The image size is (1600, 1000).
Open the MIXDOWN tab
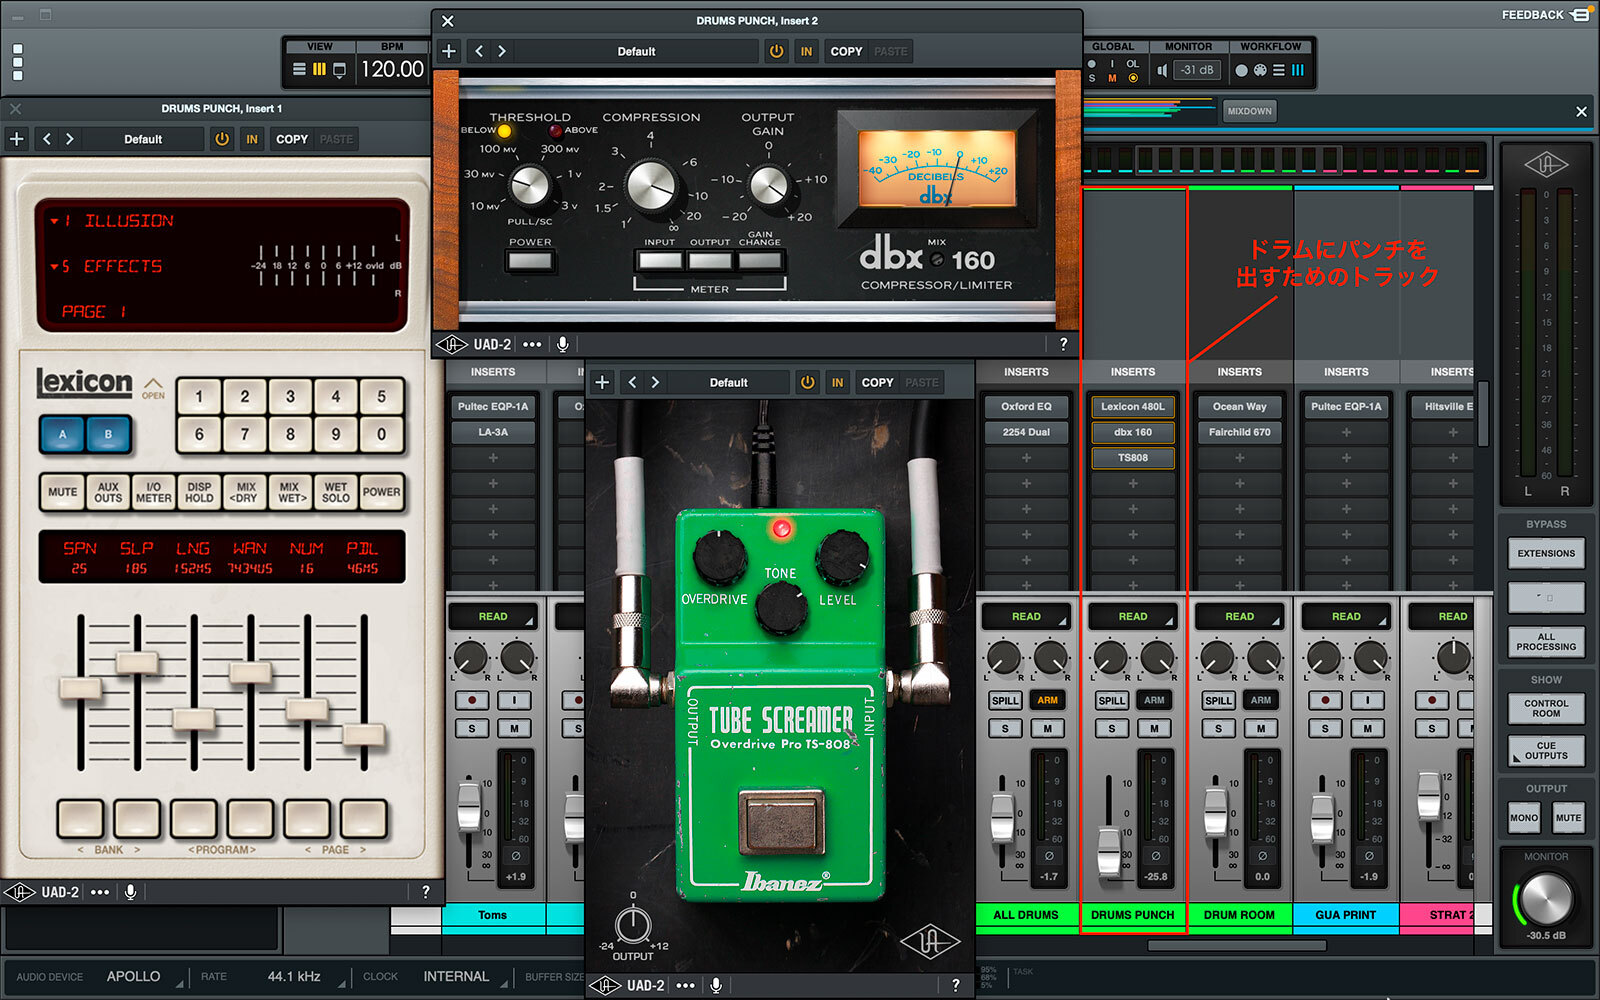coord(1249,111)
